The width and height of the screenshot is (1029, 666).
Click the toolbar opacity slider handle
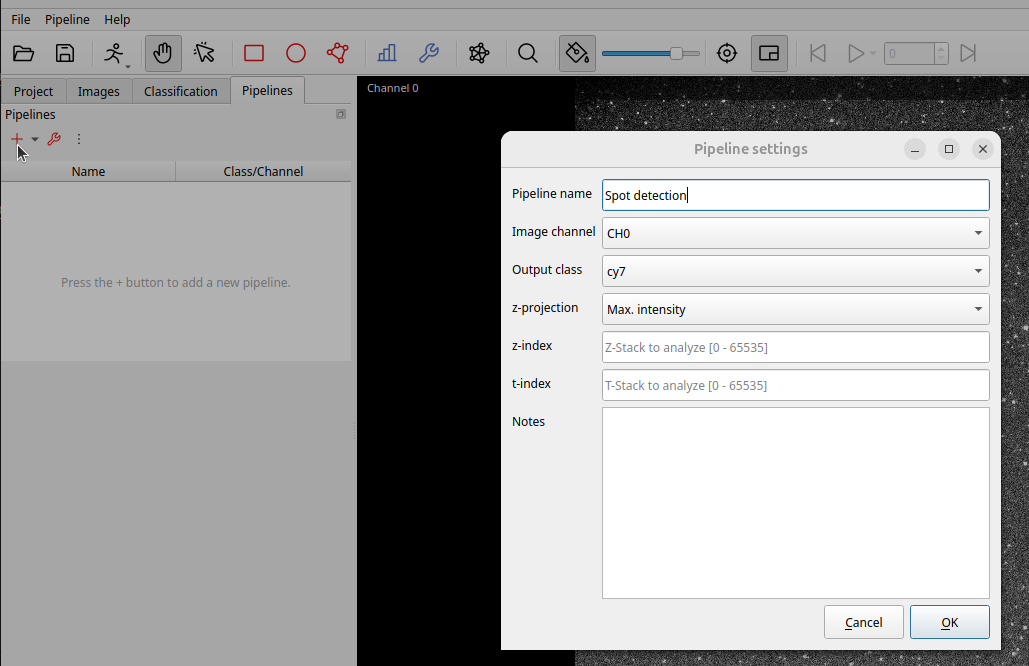pos(677,53)
